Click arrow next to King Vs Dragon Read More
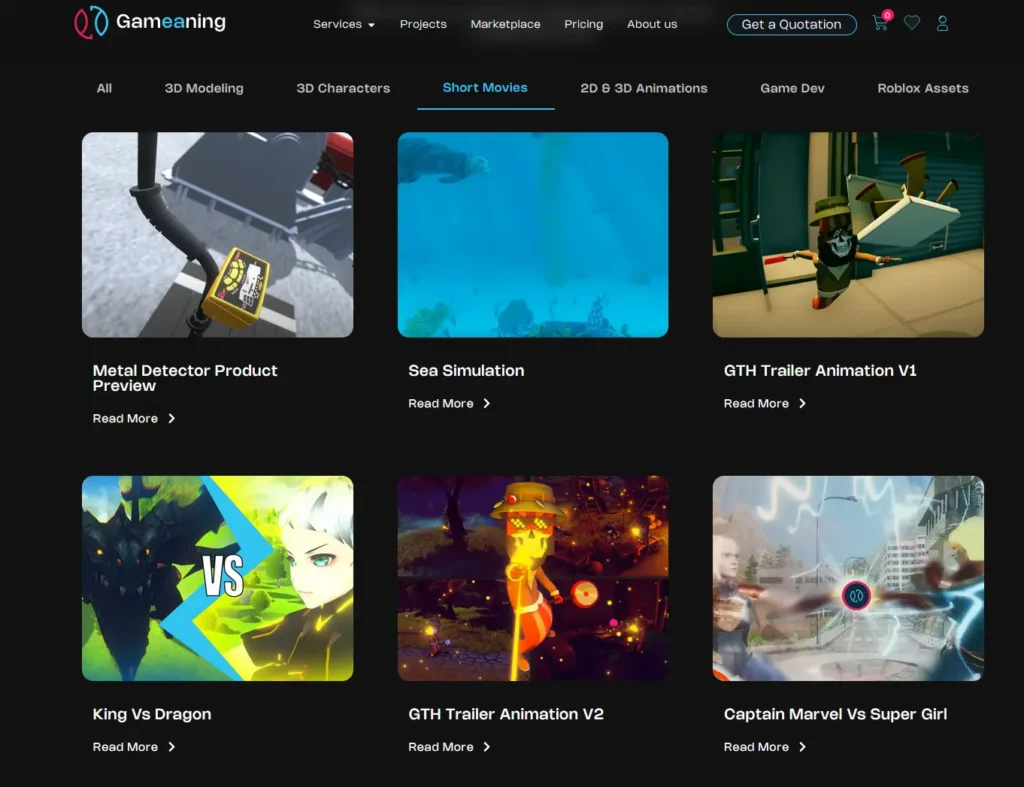 click(172, 747)
